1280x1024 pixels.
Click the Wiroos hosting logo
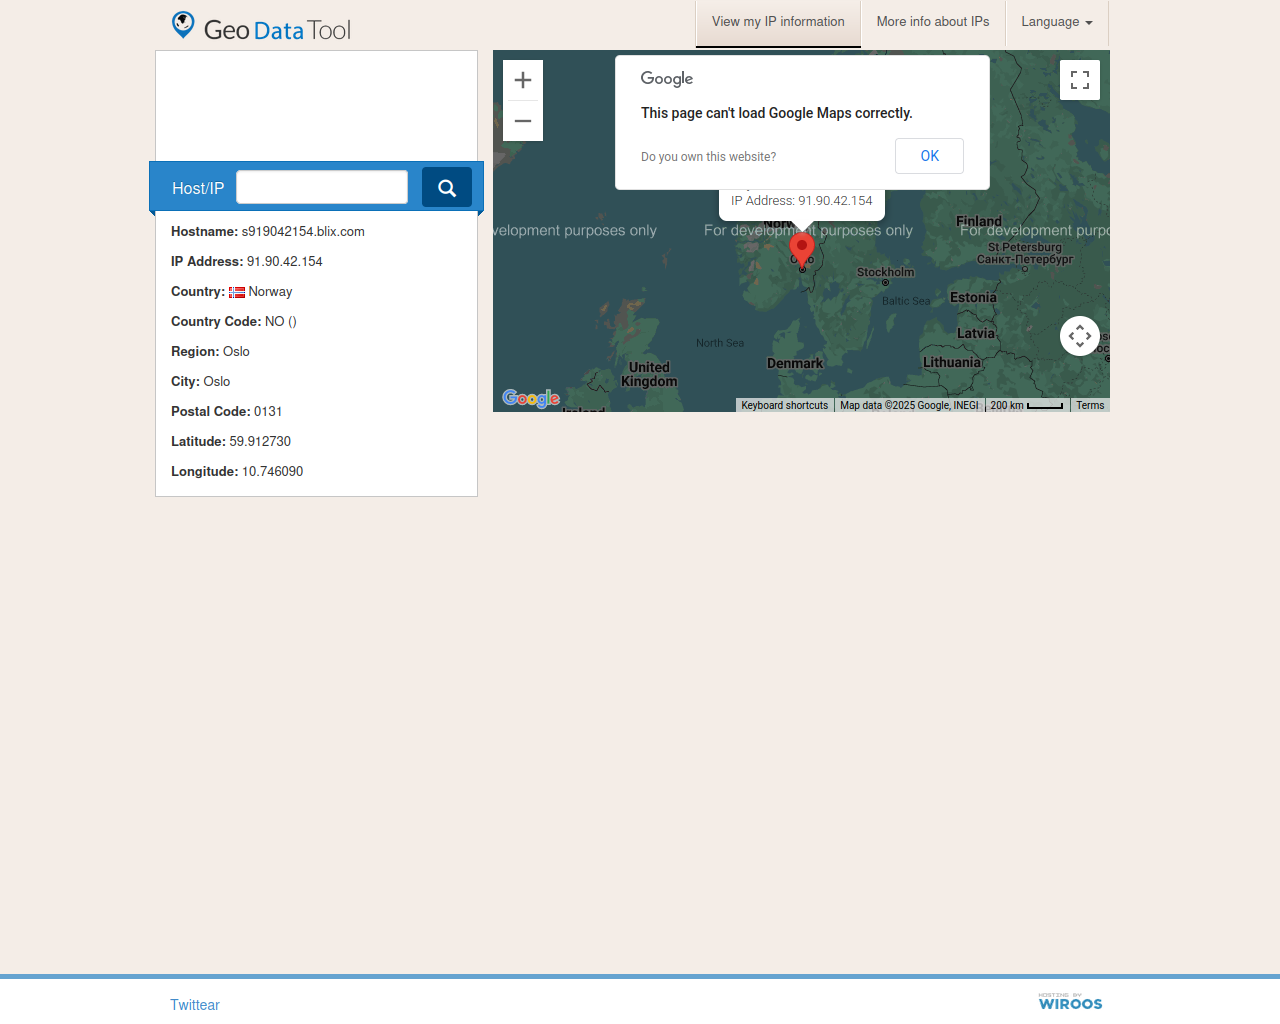pyautogui.click(x=1070, y=1002)
